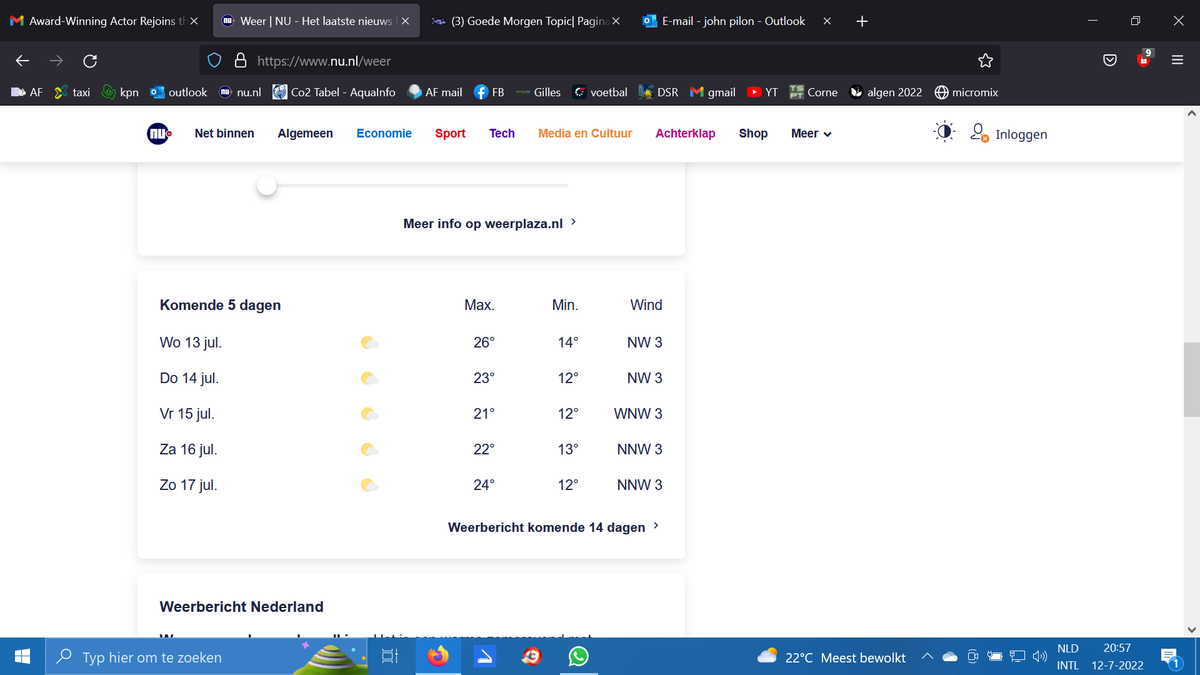The image size is (1200, 675).
Task: Switch to Goede Morgen Topic tab
Action: 527,20
